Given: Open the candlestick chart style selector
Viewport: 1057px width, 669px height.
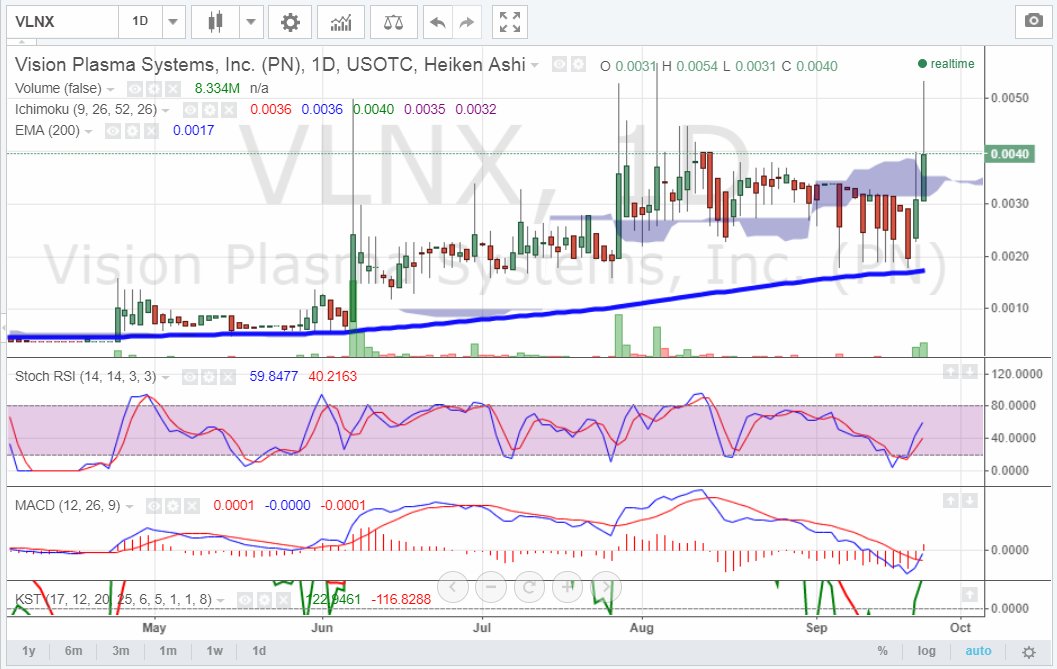Looking at the screenshot, I should pos(215,22).
